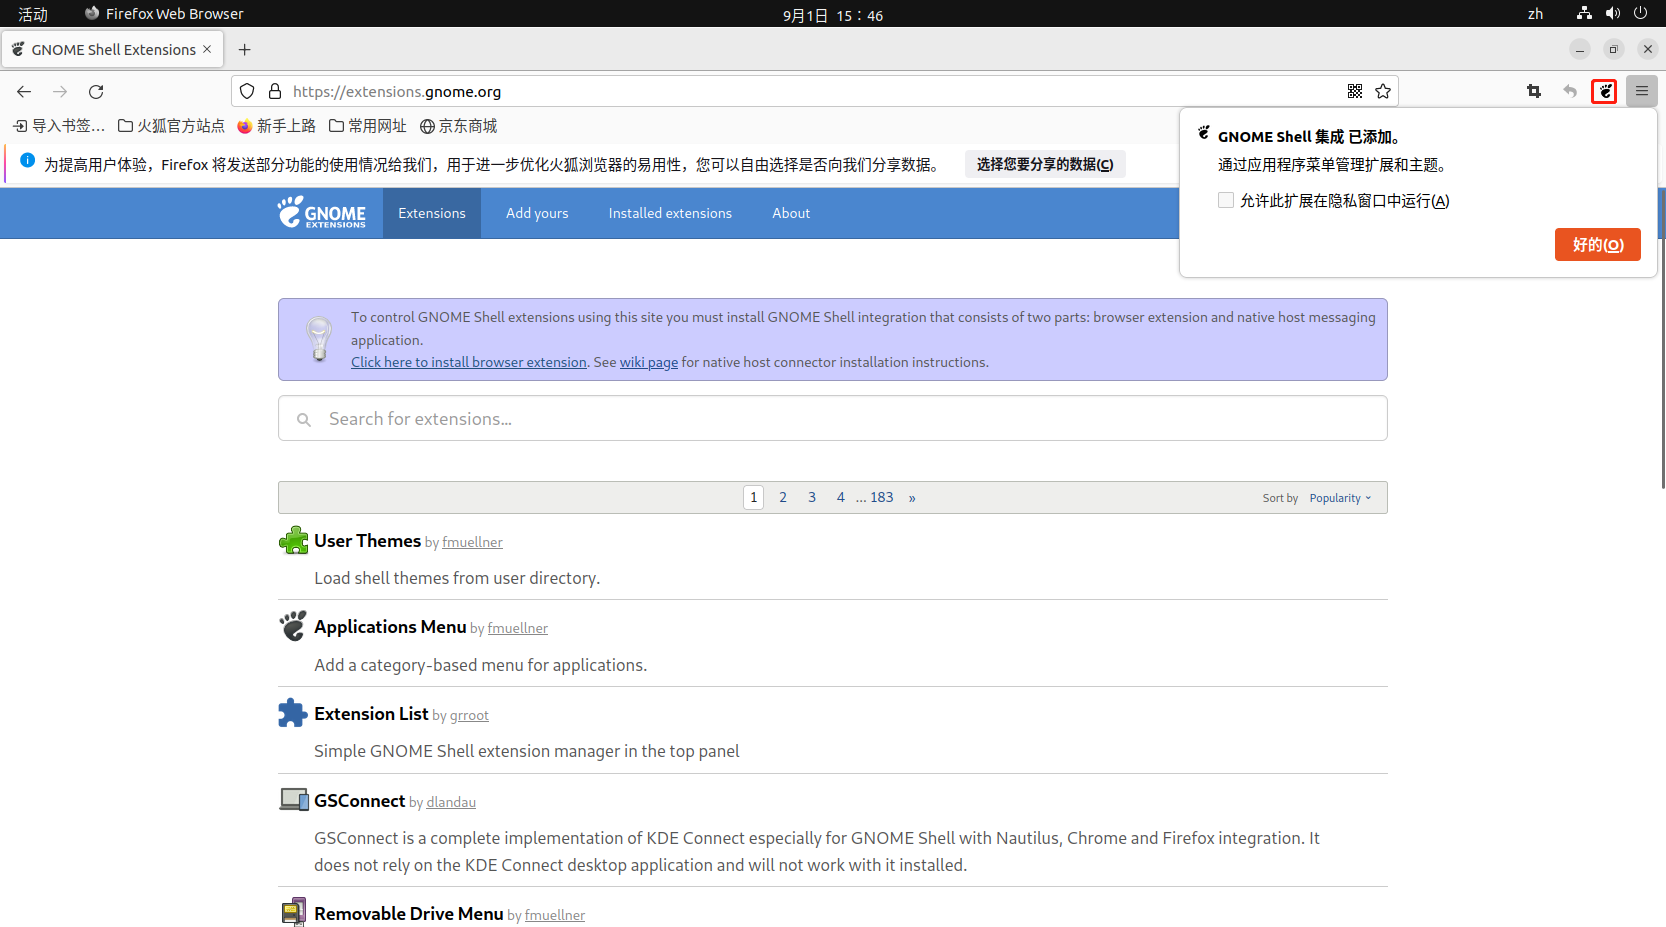Jump to last page 183
The image size is (1666, 927).
pyautogui.click(x=882, y=497)
